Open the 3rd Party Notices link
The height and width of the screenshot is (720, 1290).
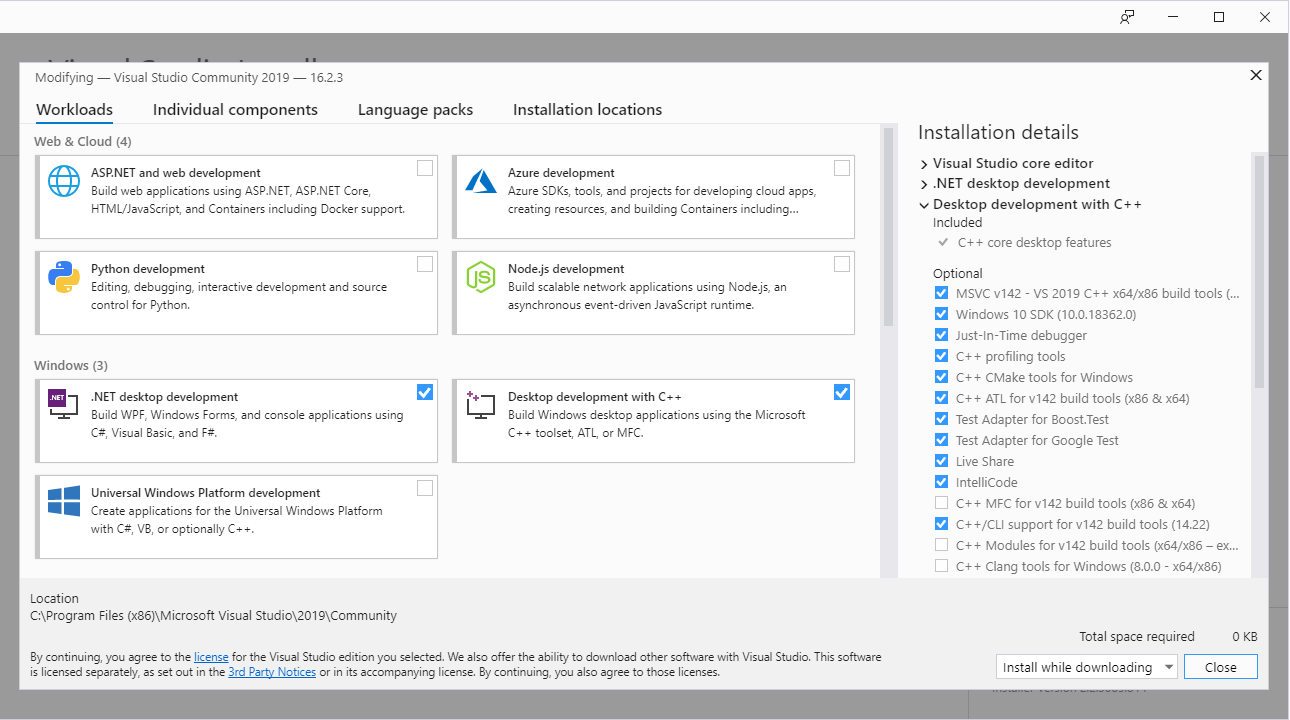click(x=272, y=672)
